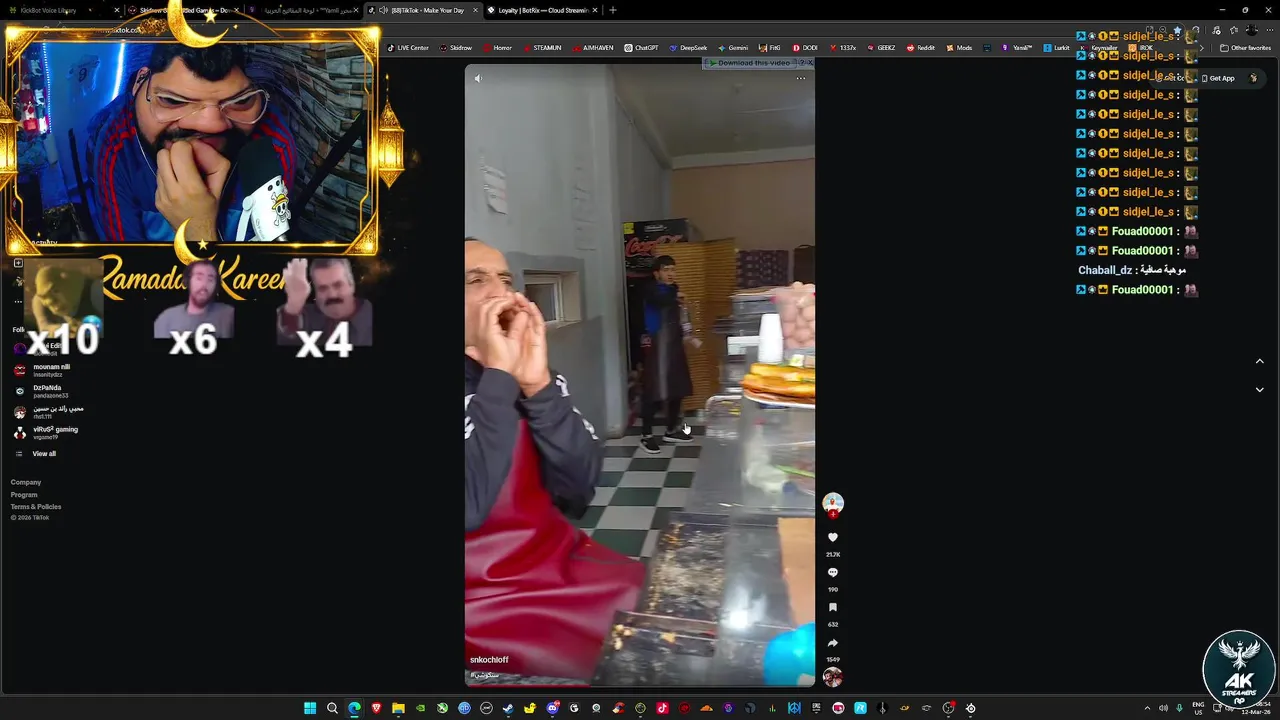The width and height of the screenshot is (1280, 720).
Task: Open the snkochioff username on video
Action: (x=489, y=660)
